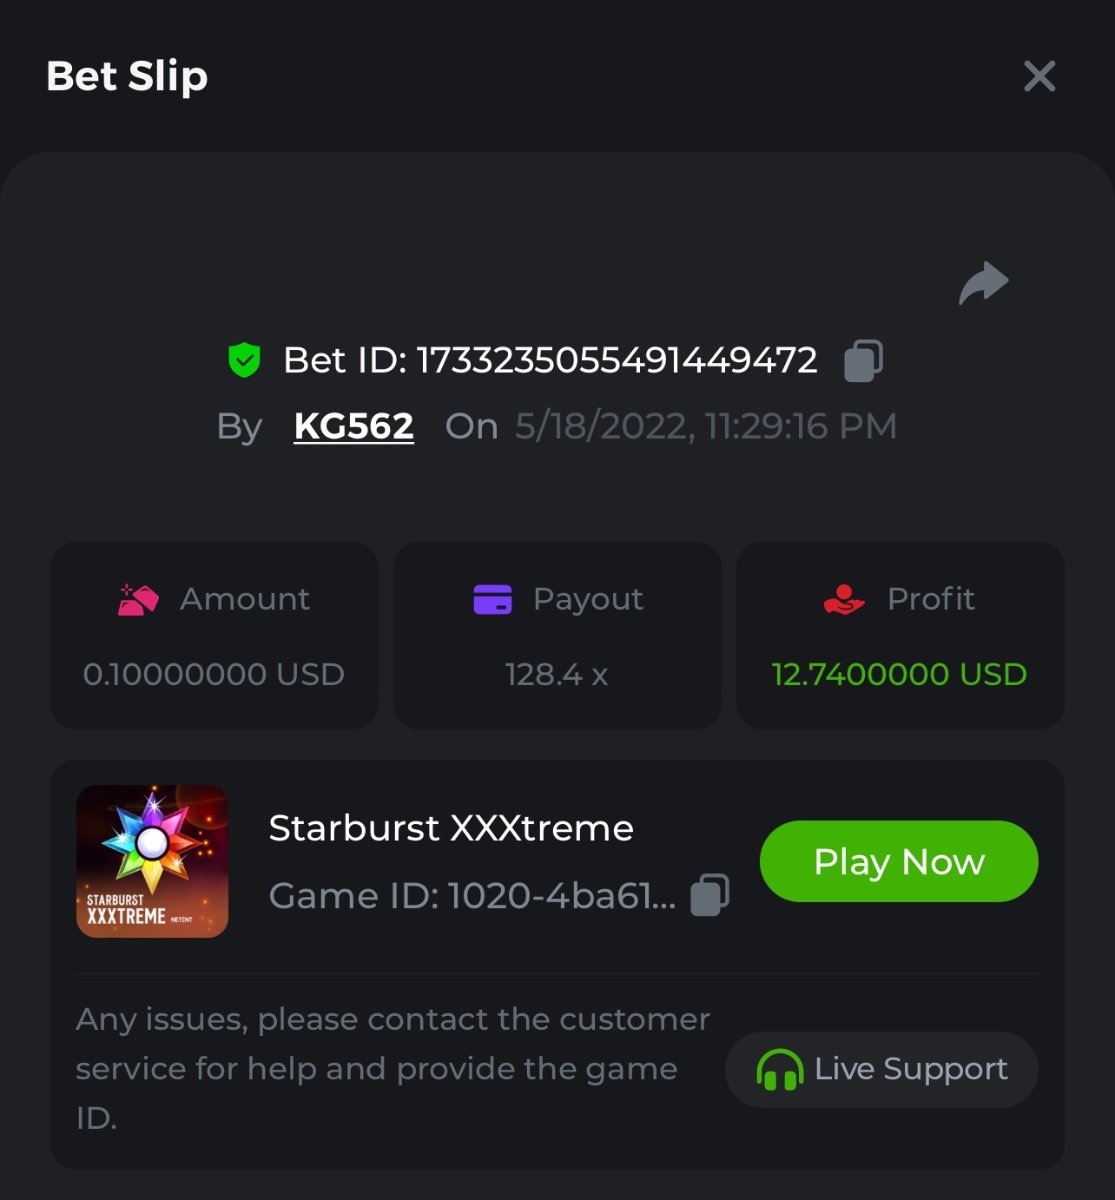Image resolution: width=1115 pixels, height=1200 pixels.
Task: Click the Bet ID number text
Action: pyautogui.click(x=616, y=360)
